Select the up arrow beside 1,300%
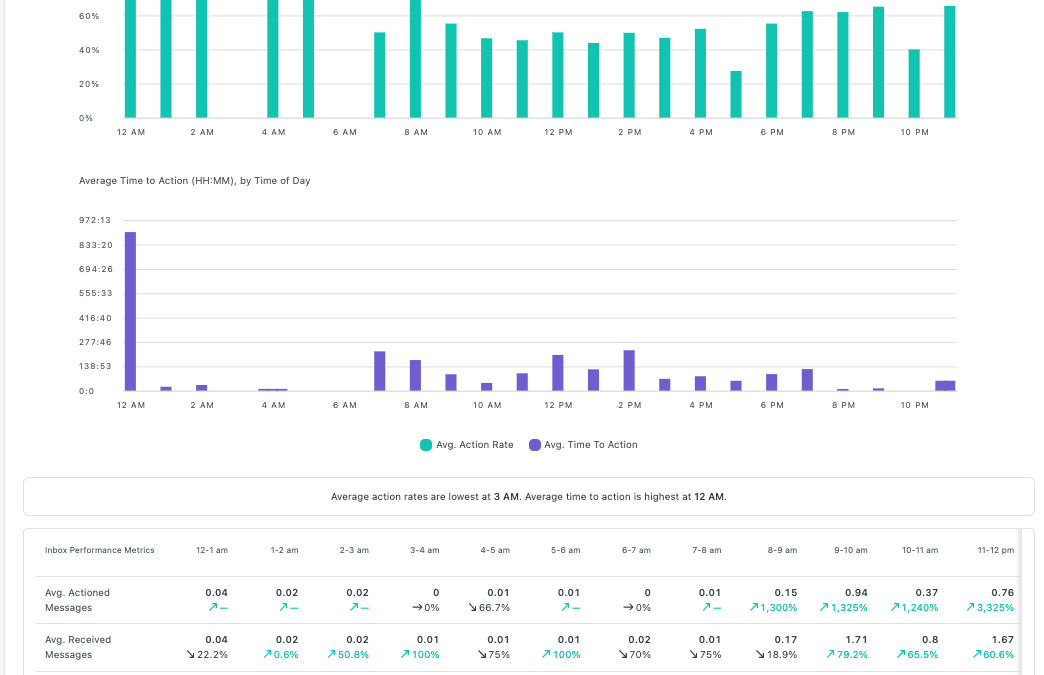1044x675 pixels. click(x=752, y=607)
